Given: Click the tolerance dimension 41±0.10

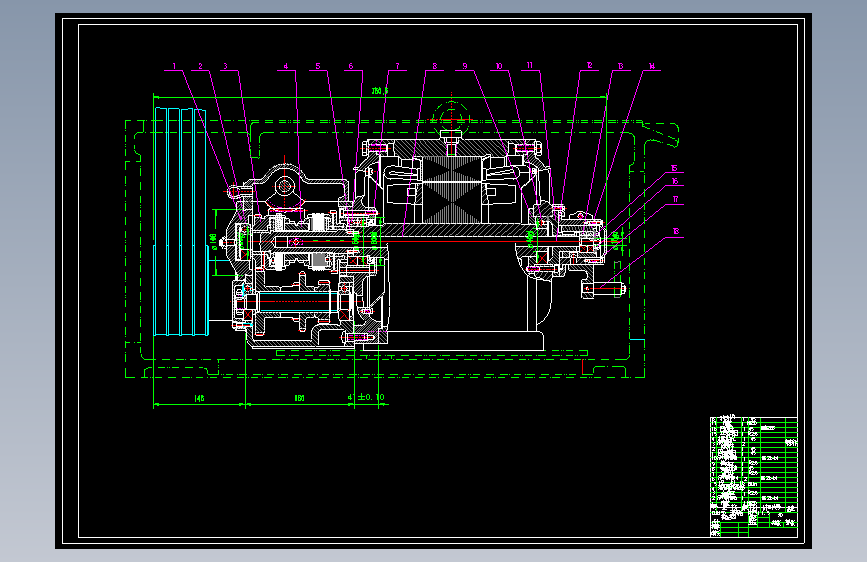Looking at the screenshot, I should pyautogui.click(x=366, y=397).
